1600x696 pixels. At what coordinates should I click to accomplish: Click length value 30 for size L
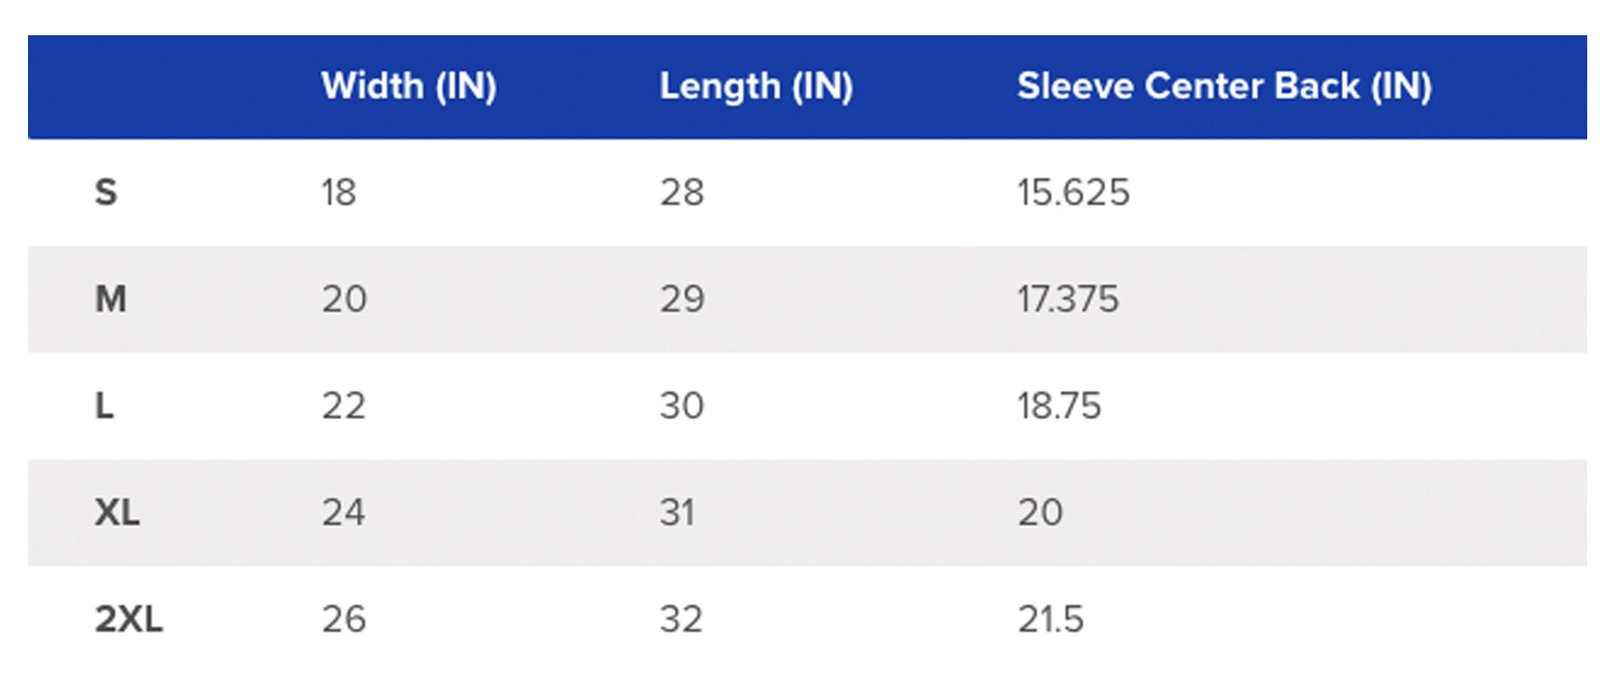pos(681,406)
